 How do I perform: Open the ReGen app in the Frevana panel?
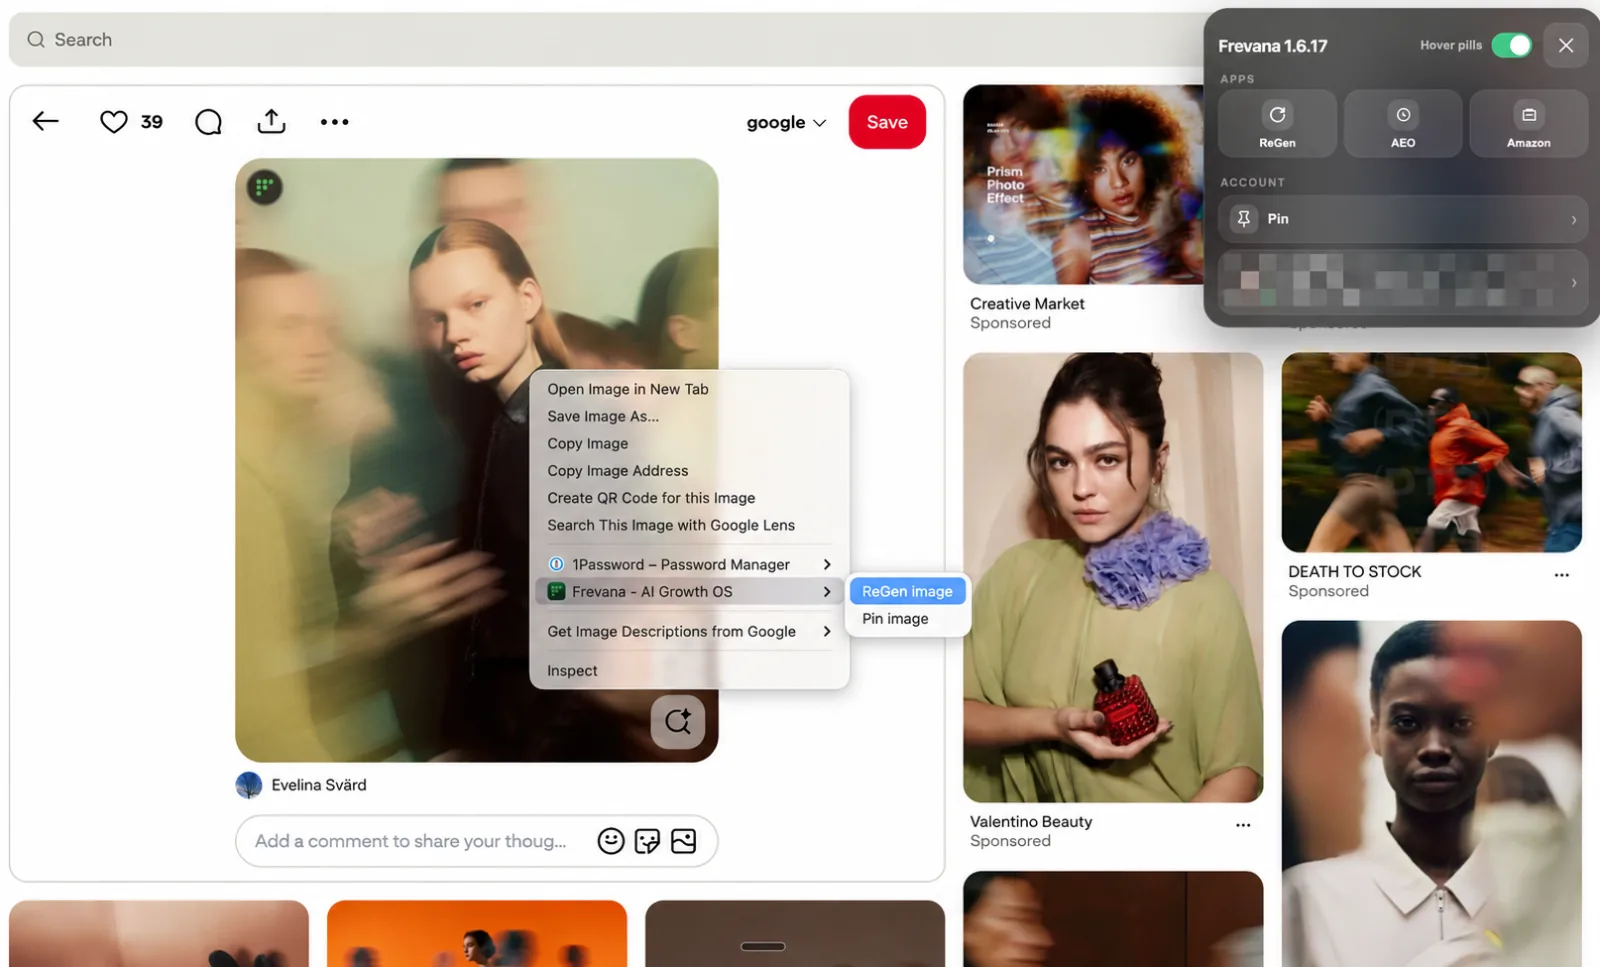pos(1277,124)
